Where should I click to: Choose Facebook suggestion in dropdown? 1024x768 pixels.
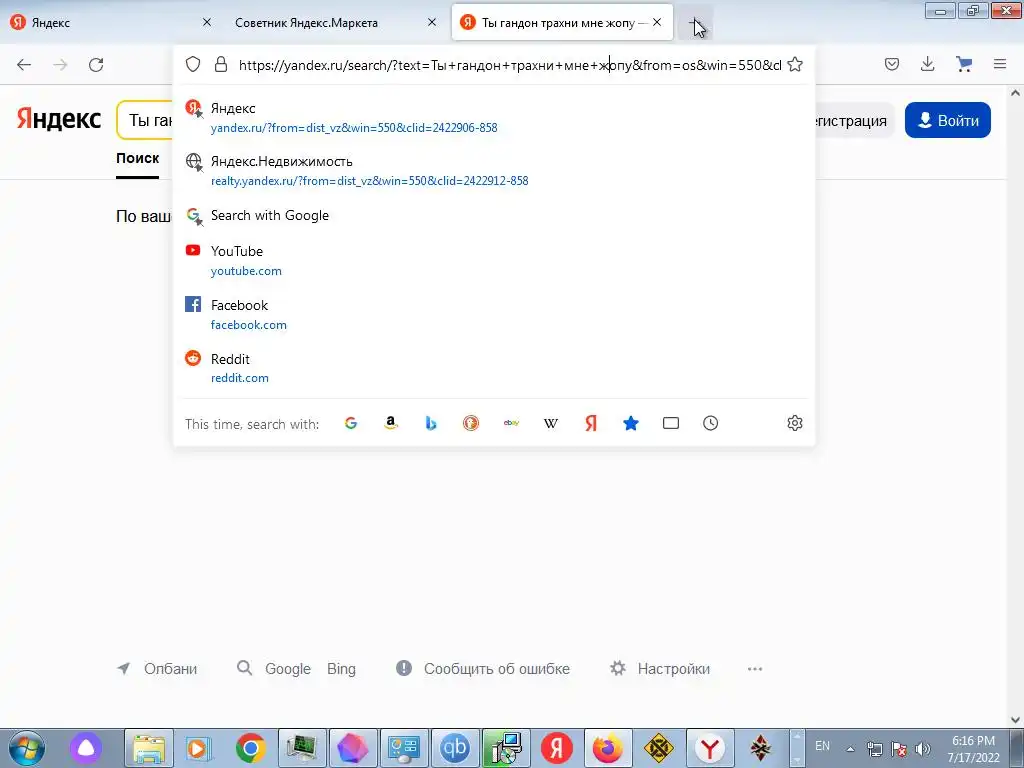(x=494, y=314)
